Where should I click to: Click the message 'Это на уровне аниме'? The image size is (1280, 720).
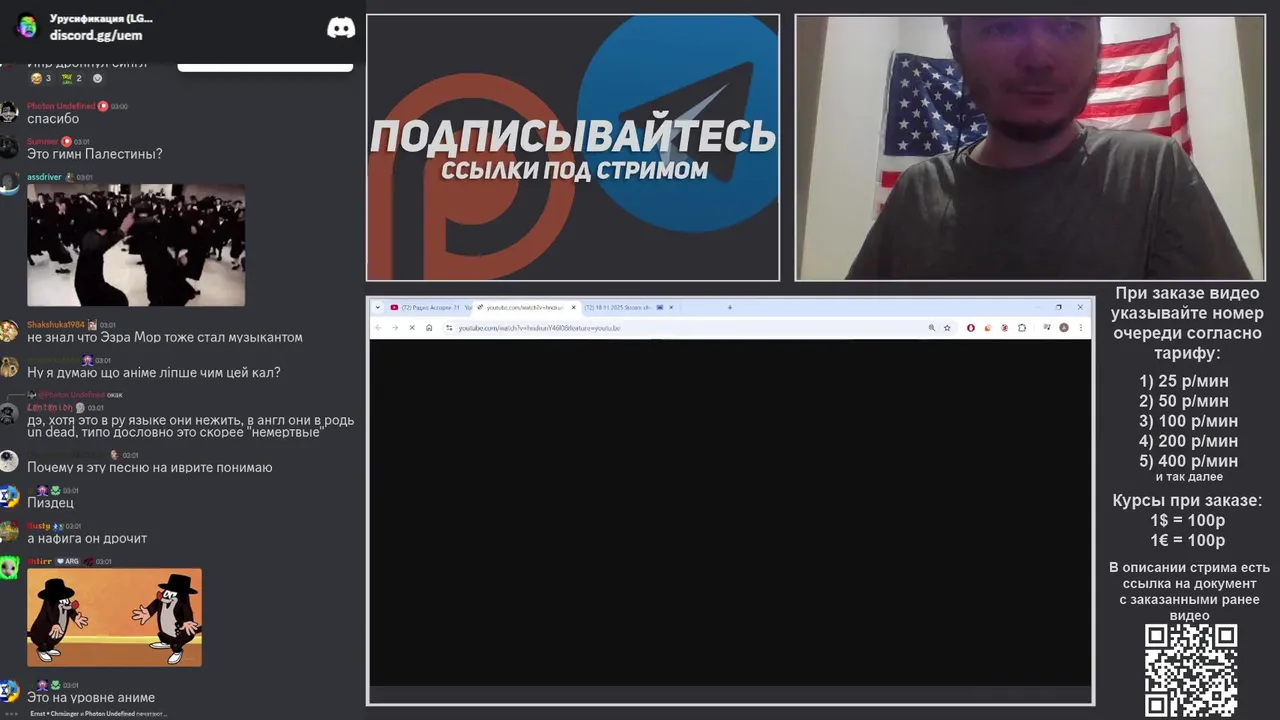click(91, 697)
